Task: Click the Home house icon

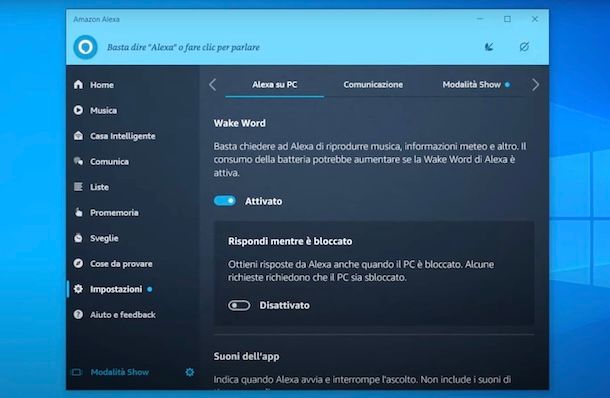Action: pyautogui.click(x=78, y=84)
